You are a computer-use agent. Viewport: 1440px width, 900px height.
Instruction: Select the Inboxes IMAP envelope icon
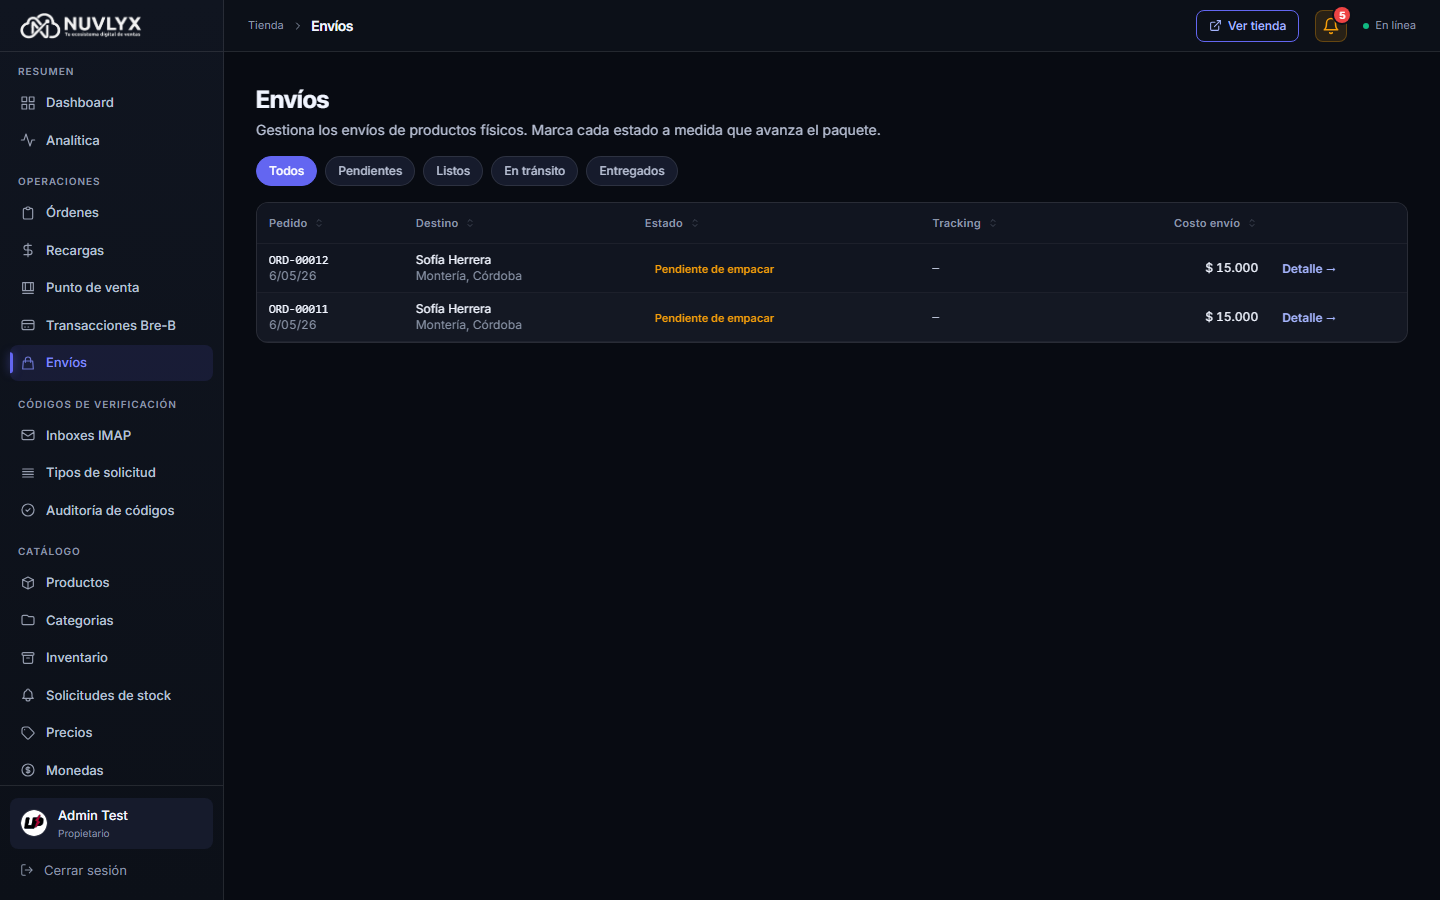click(28, 435)
